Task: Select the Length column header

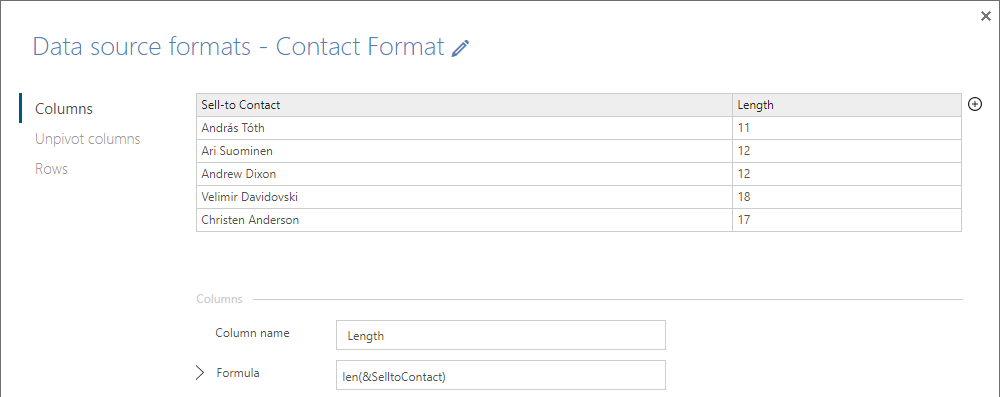Action: click(846, 105)
